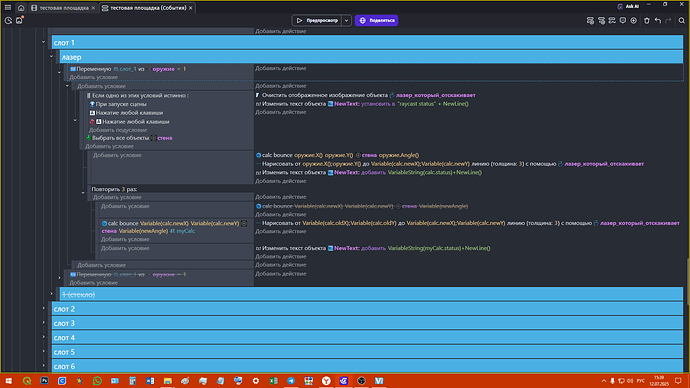Collapse the 'слот 1' group
Viewport: 690px width, 388px height.
pyautogui.click(x=44, y=42)
